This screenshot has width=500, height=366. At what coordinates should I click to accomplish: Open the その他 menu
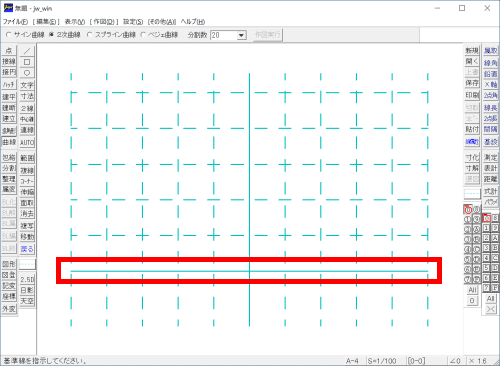tap(162, 22)
